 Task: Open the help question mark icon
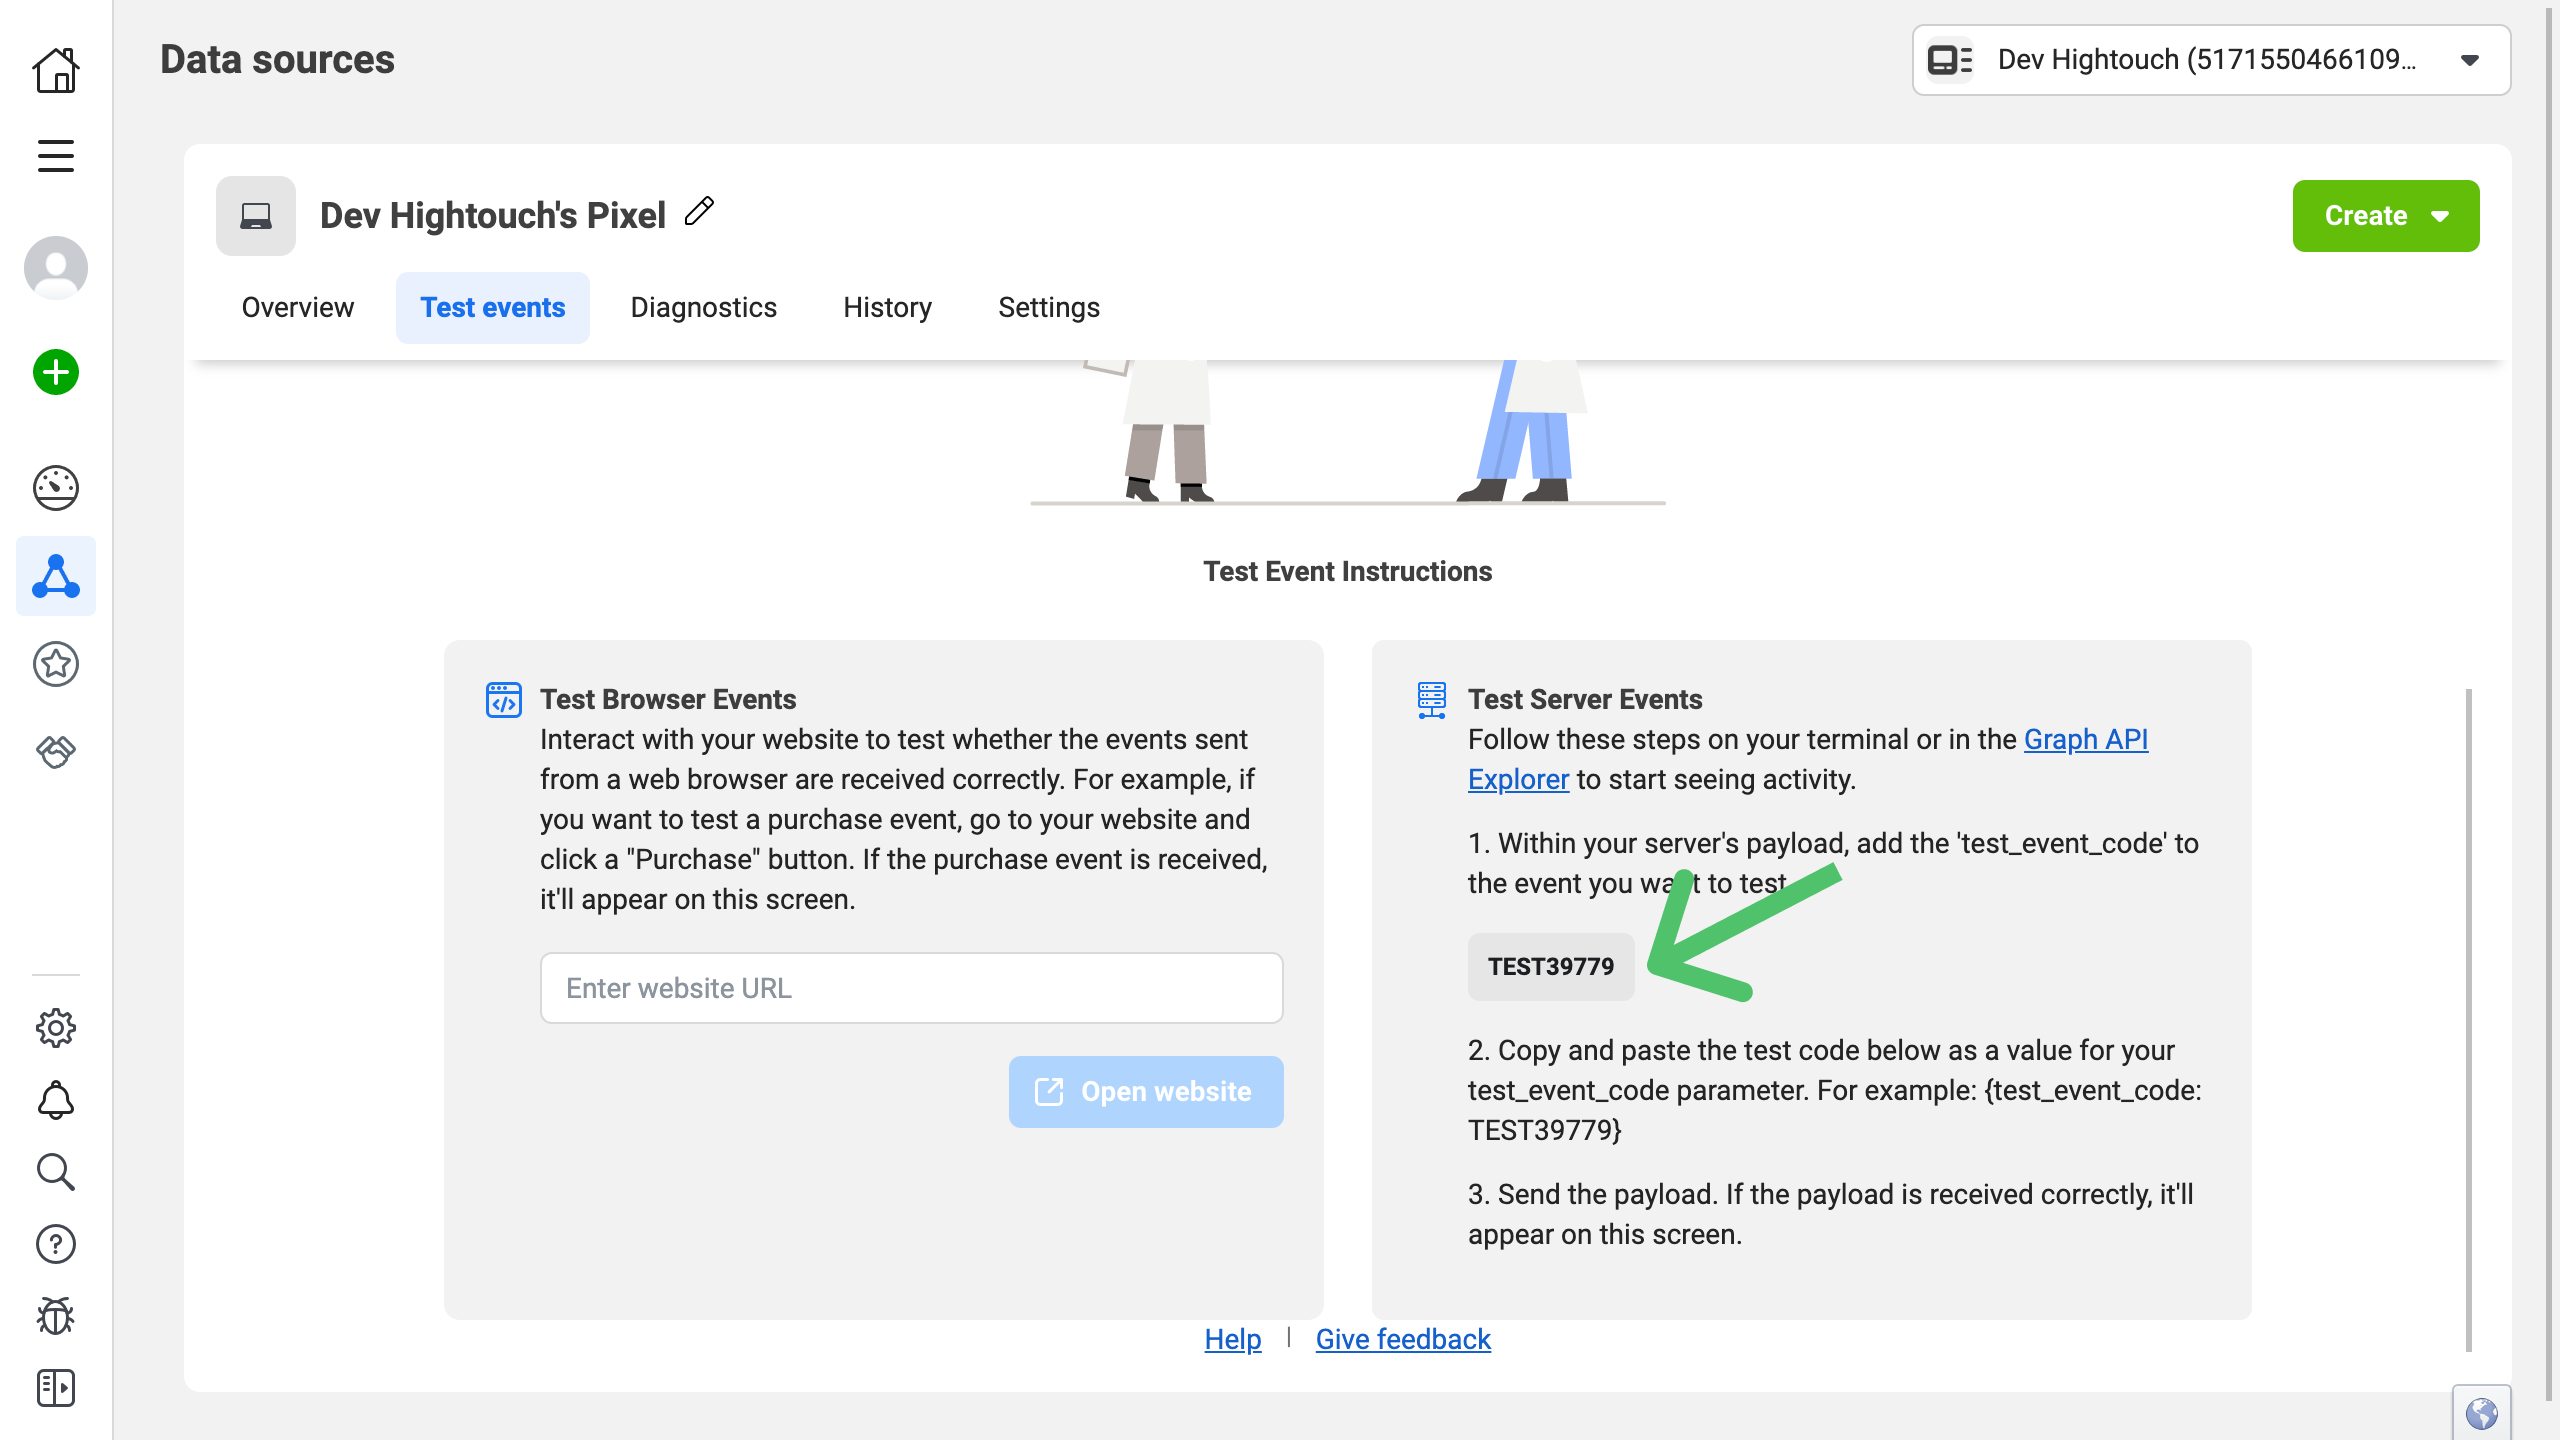coord(56,1244)
